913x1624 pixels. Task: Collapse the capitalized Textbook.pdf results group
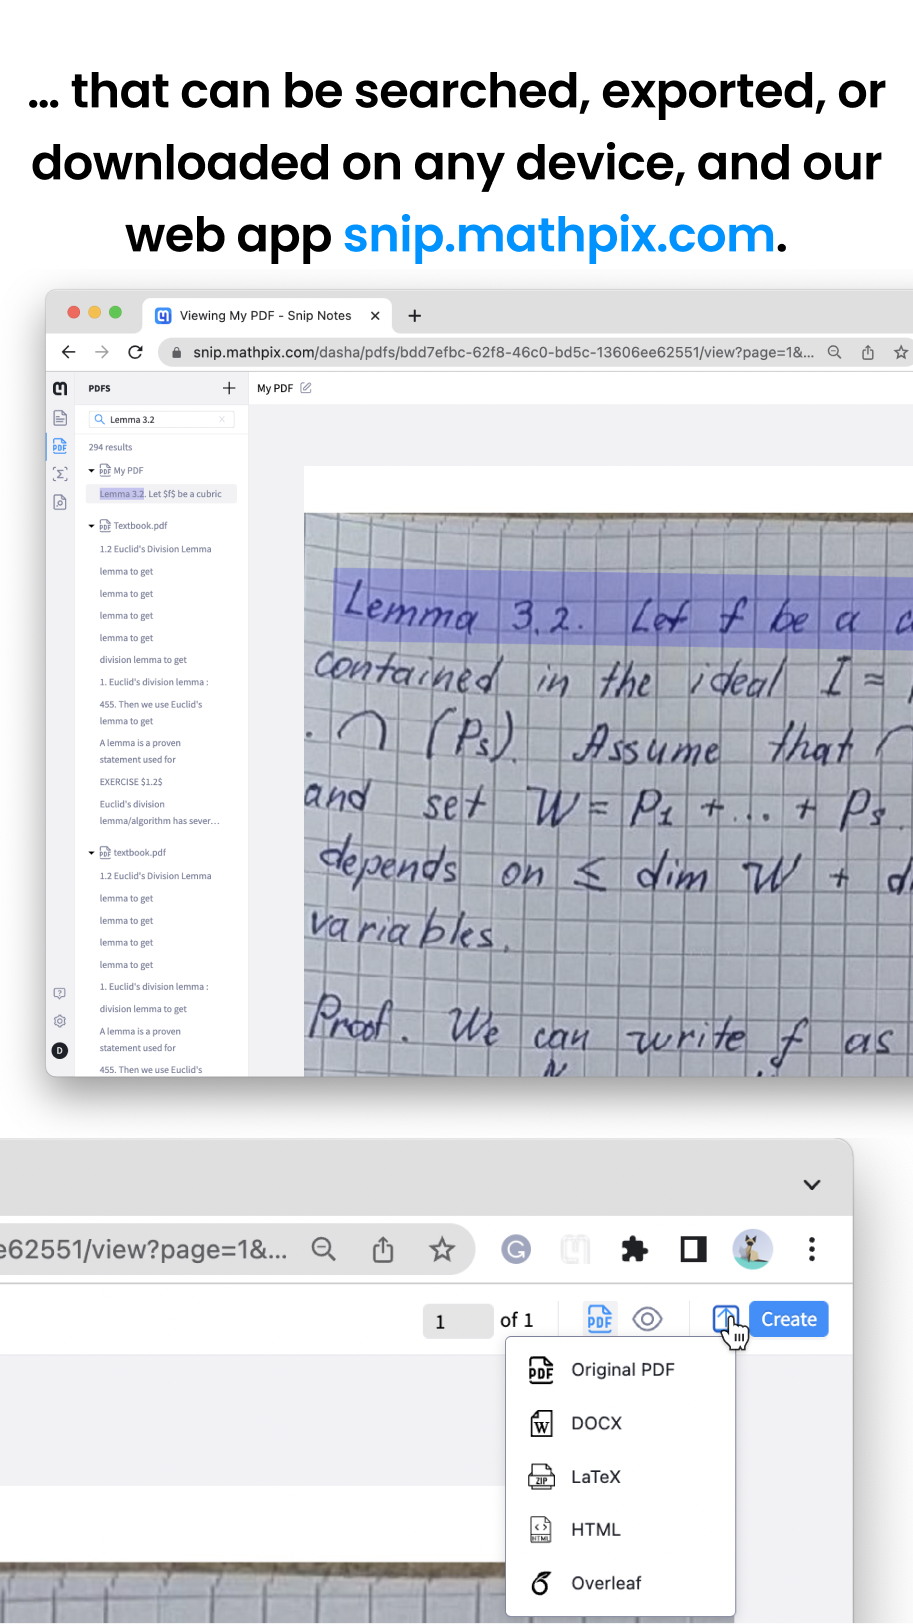point(91,526)
